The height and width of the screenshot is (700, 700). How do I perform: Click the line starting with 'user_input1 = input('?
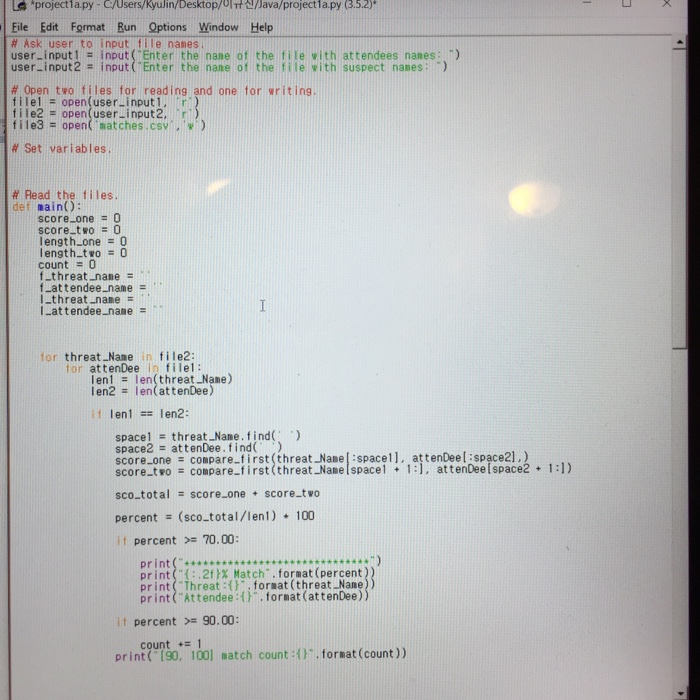(236, 55)
